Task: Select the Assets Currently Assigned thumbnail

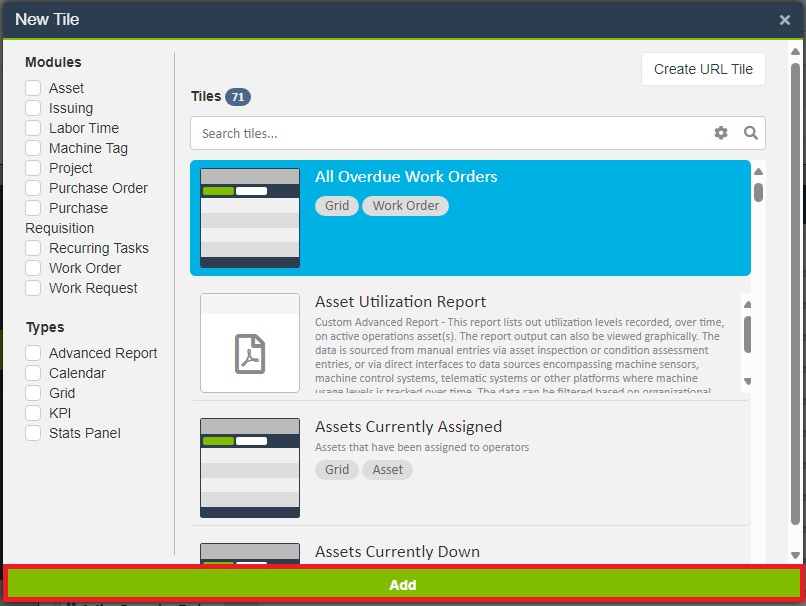Action: point(250,468)
